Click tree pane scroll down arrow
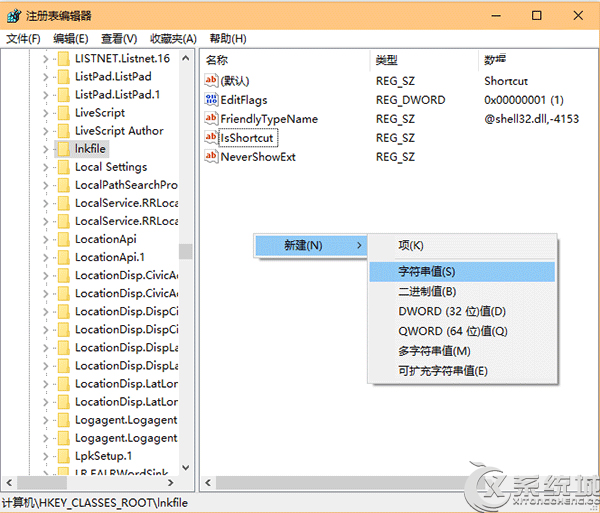Viewport: 600px width, 513px height. coord(186,467)
